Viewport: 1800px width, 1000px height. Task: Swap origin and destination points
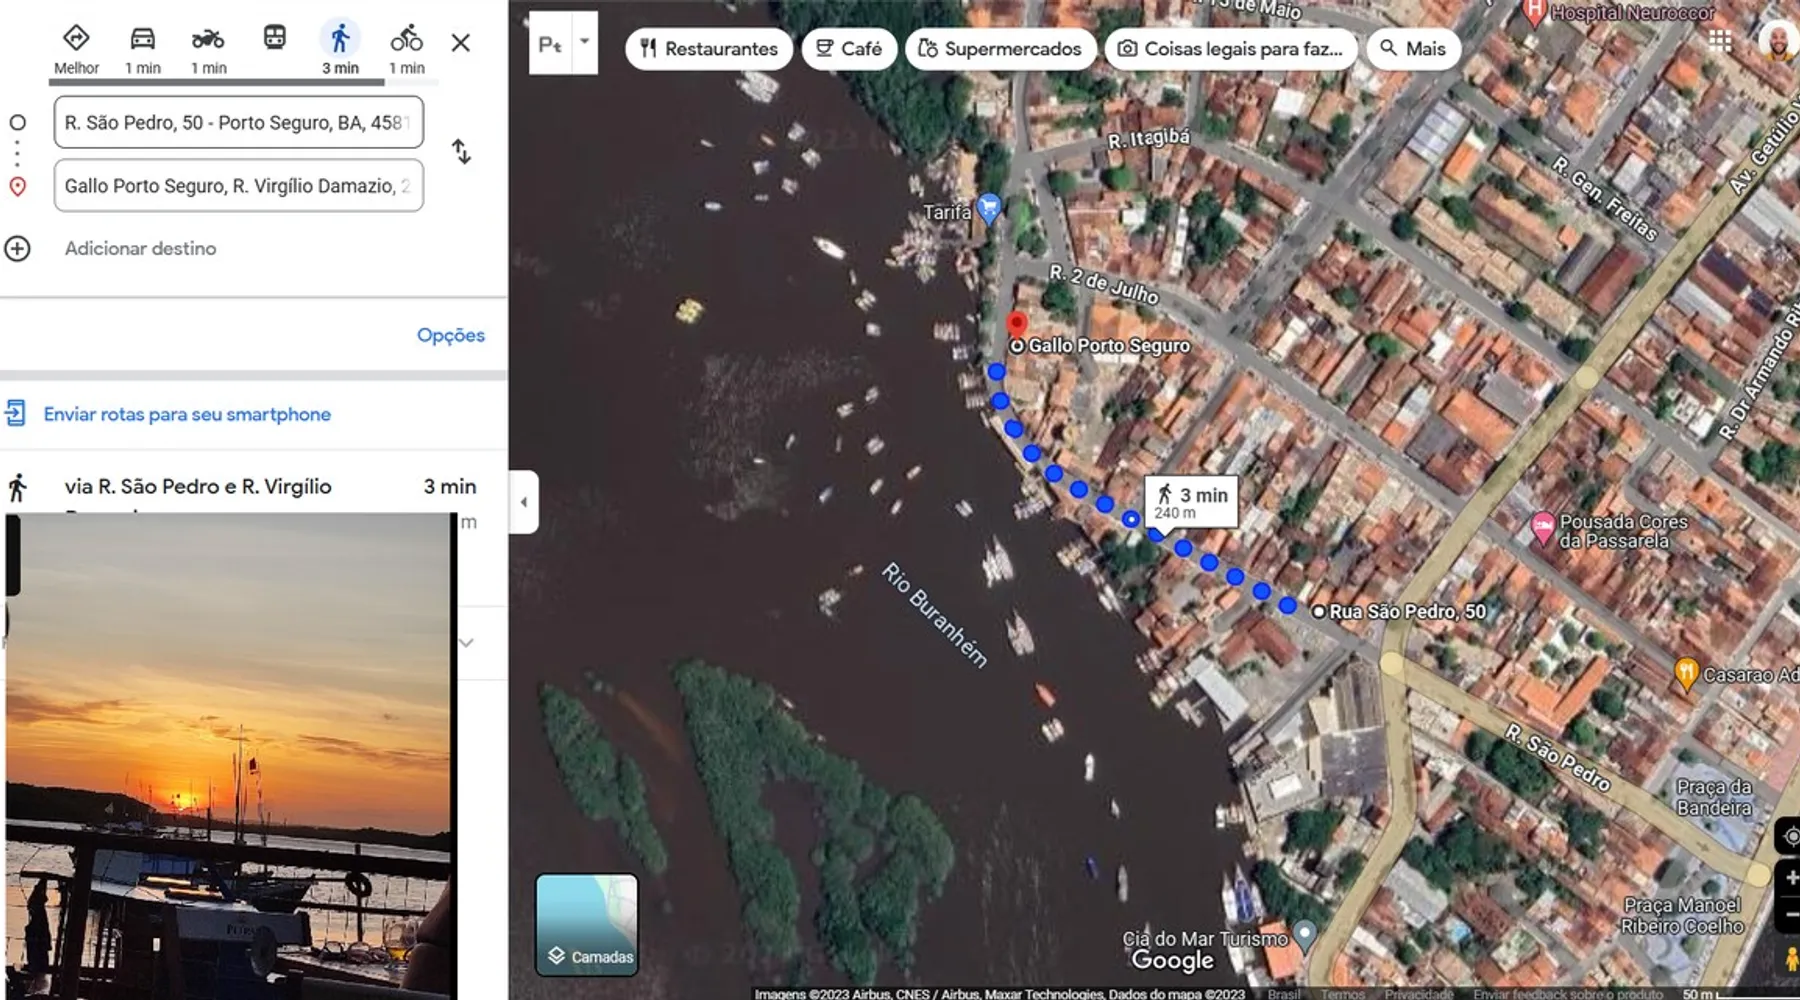click(x=461, y=152)
